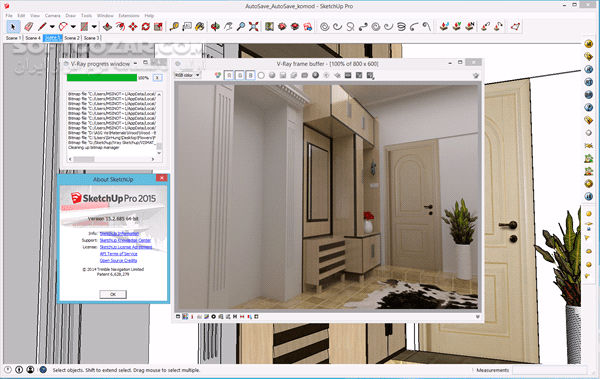
Task: Open API Terms of Service link
Action: coord(118,254)
